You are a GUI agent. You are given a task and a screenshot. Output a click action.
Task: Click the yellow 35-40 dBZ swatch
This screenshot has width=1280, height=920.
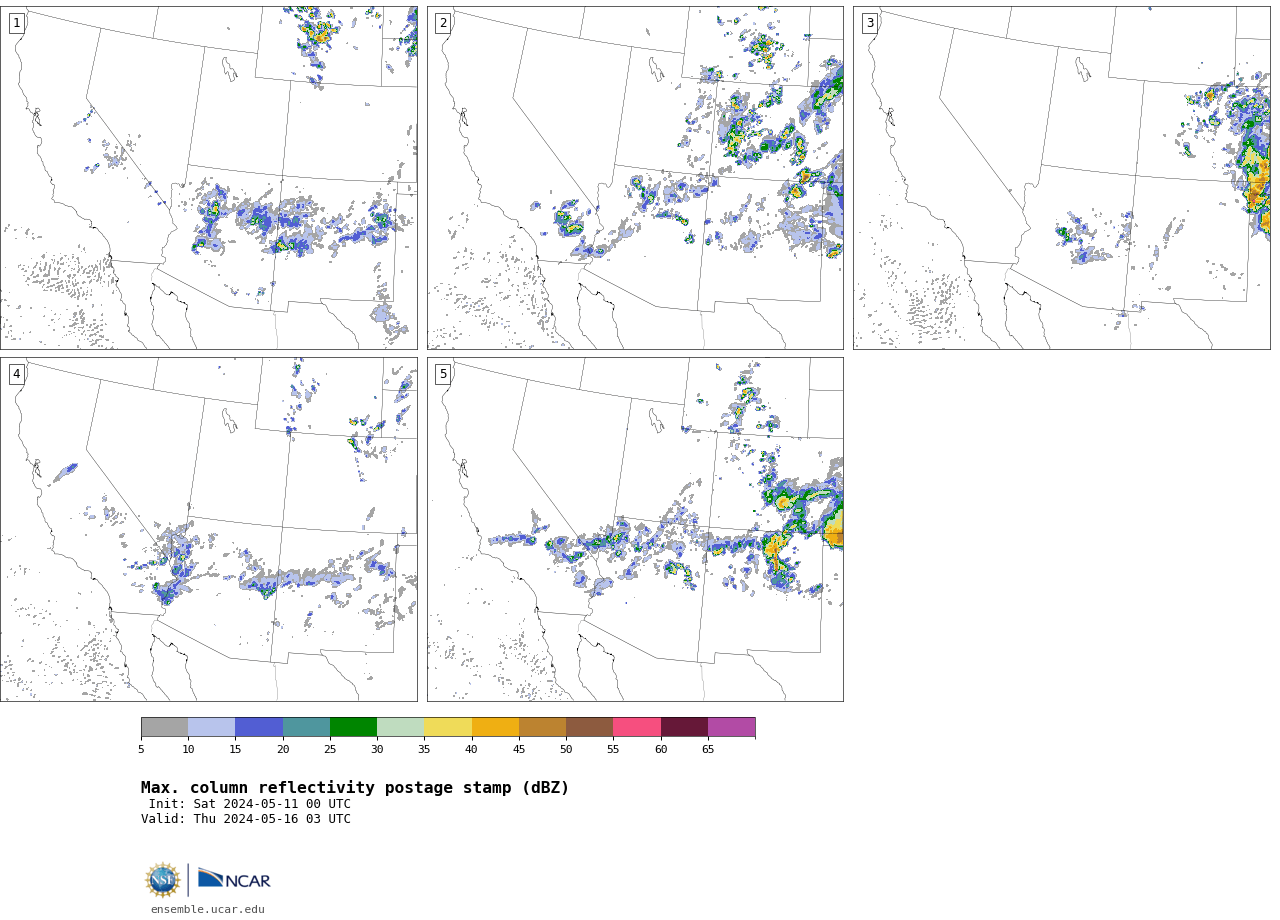(448, 727)
